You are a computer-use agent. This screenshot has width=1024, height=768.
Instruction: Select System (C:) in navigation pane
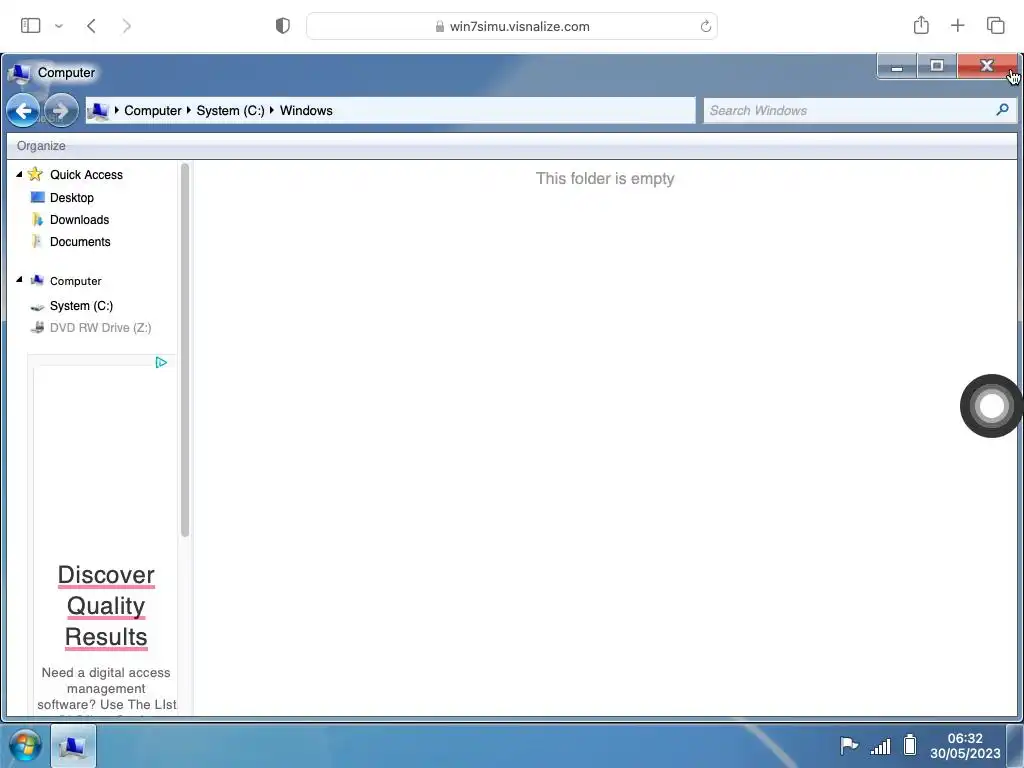[82, 306]
